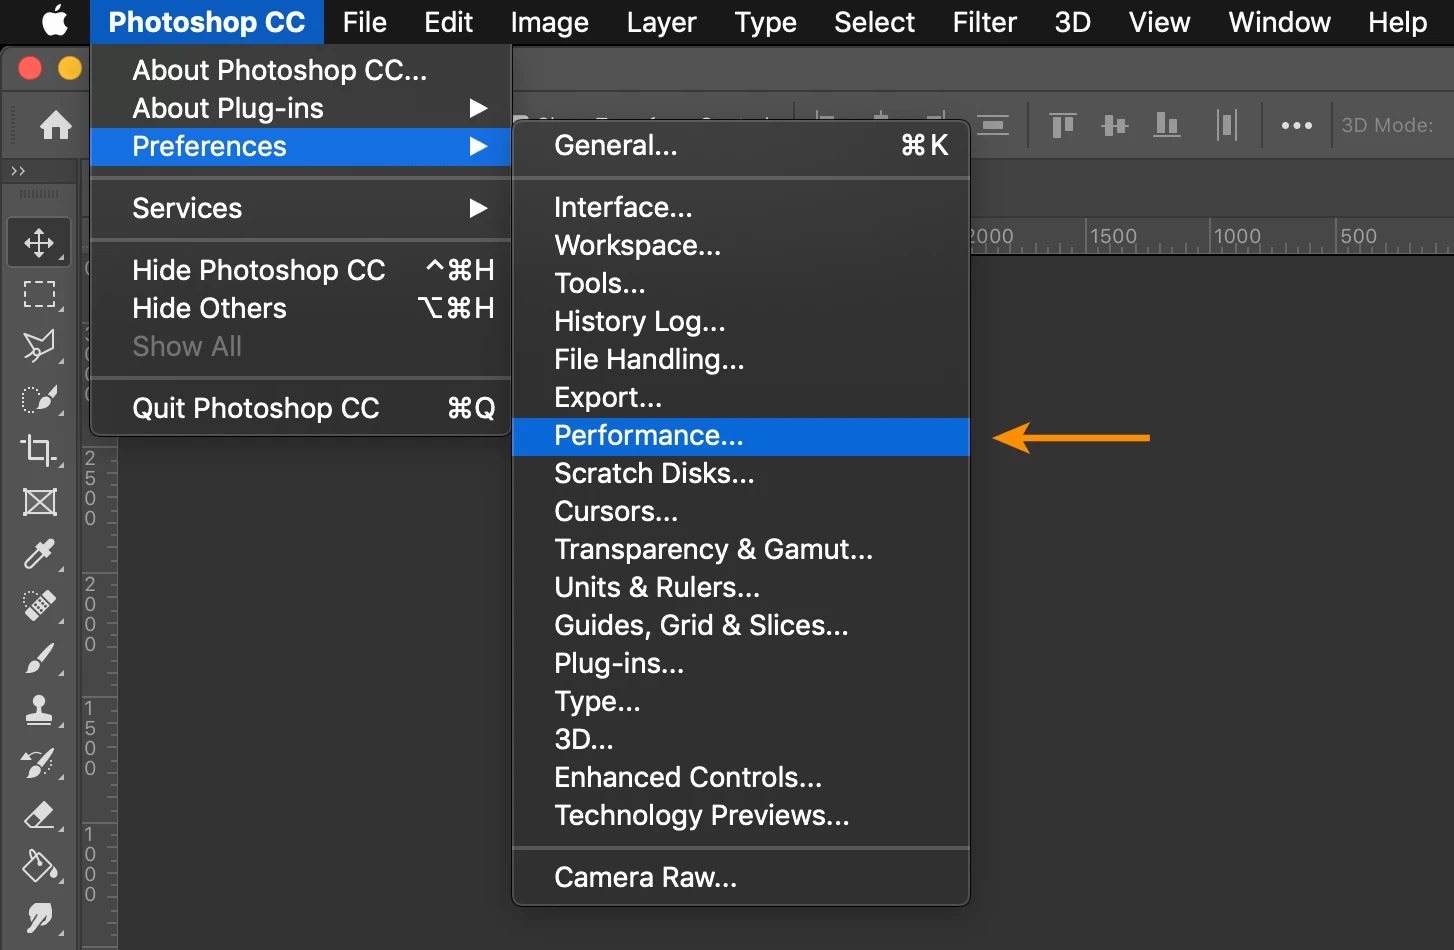The height and width of the screenshot is (950, 1454).
Task: Select the Quick Selection tool
Action: (39, 398)
